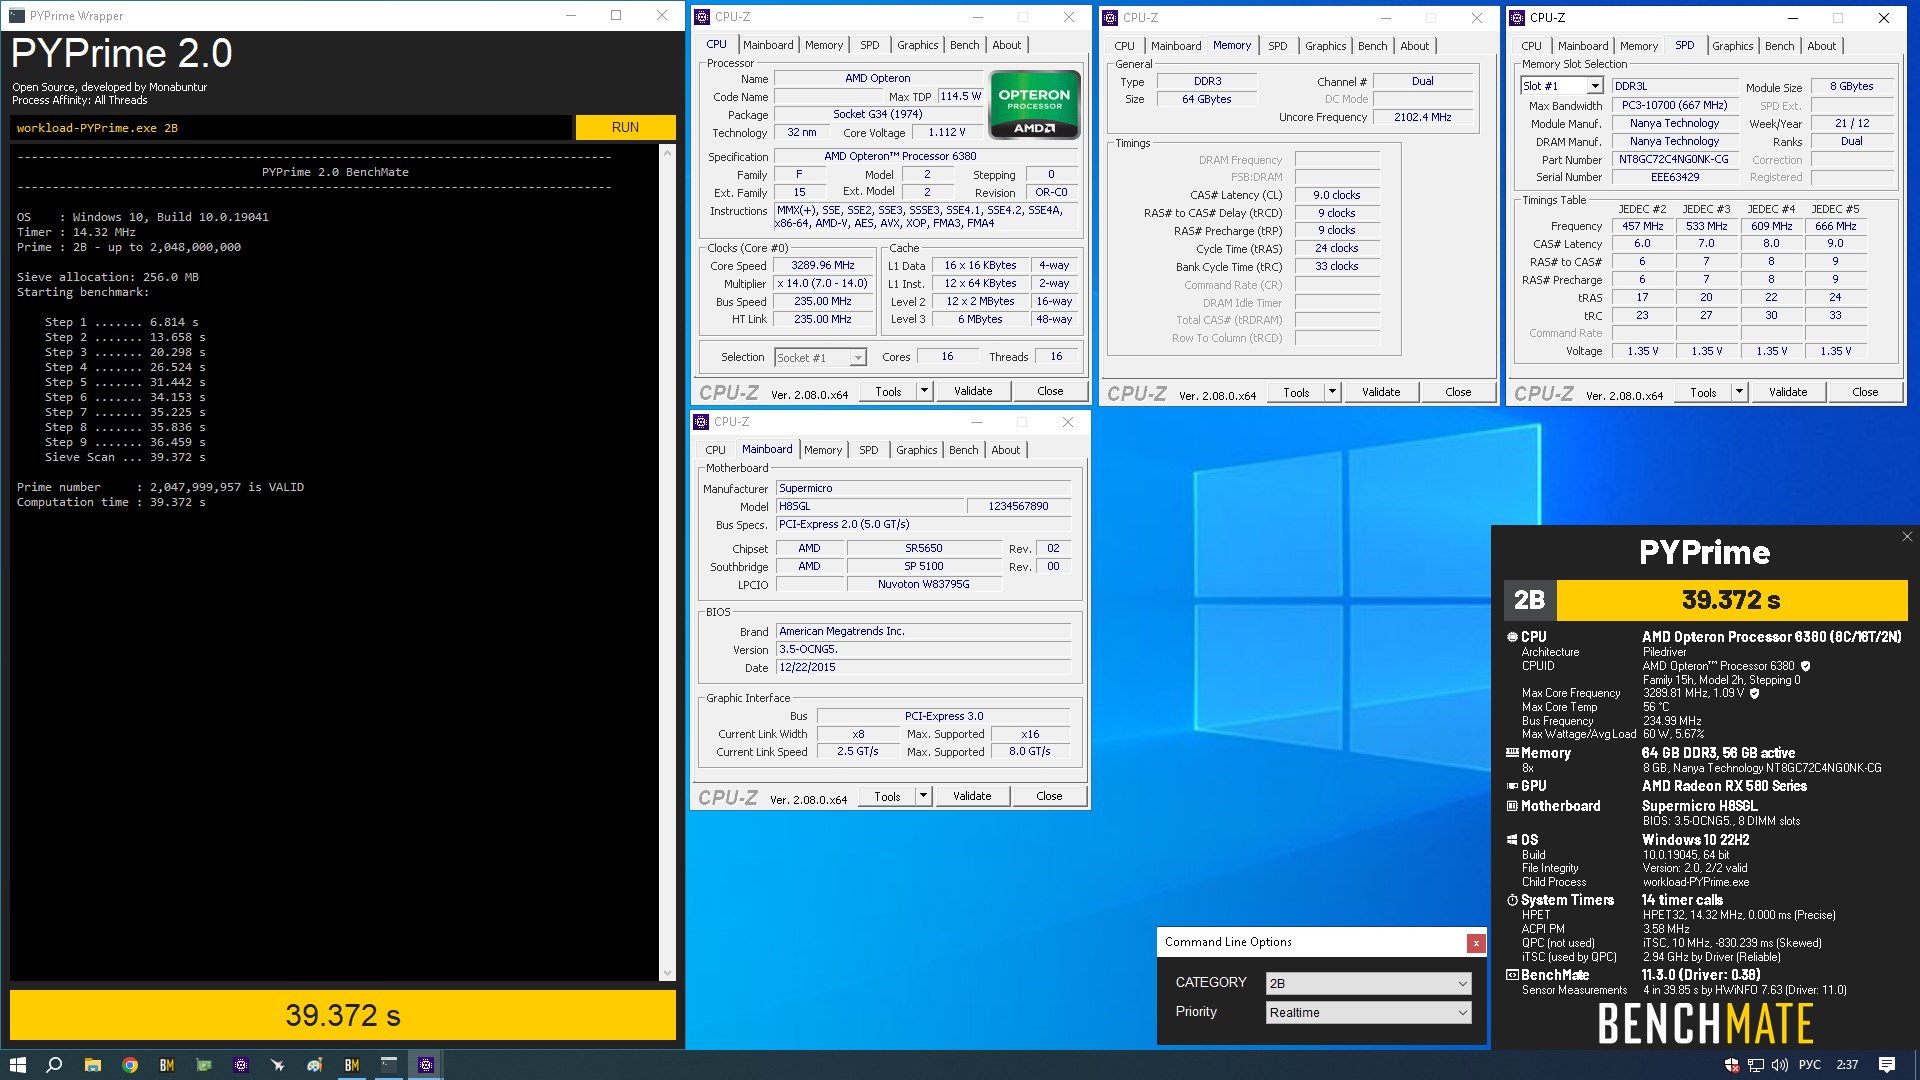Launch Google Chrome from the taskbar
1920x1080 pixels.
click(130, 1065)
